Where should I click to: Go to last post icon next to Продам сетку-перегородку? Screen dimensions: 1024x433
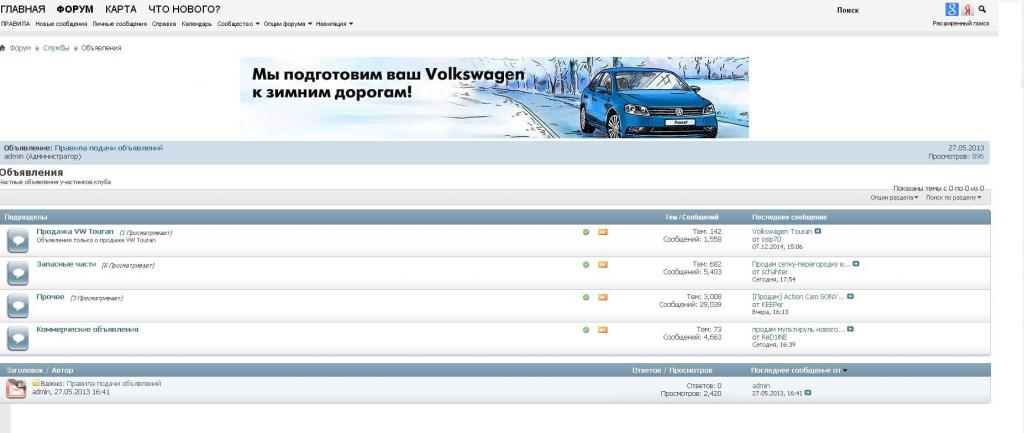point(856,264)
